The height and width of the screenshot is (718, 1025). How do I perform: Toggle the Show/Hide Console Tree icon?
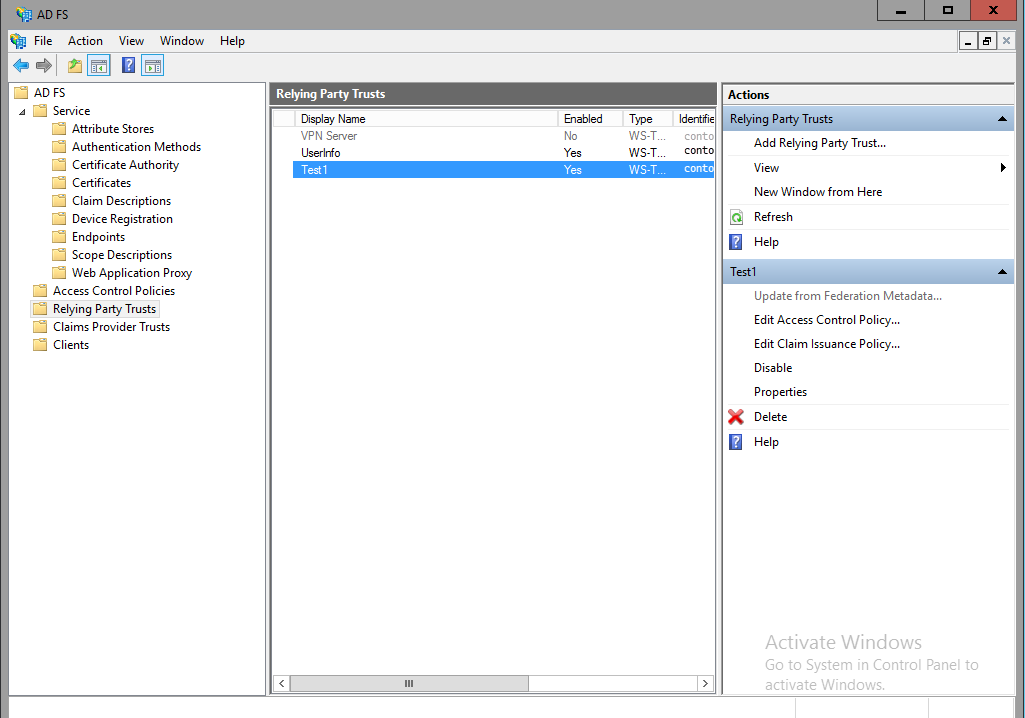click(x=99, y=65)
